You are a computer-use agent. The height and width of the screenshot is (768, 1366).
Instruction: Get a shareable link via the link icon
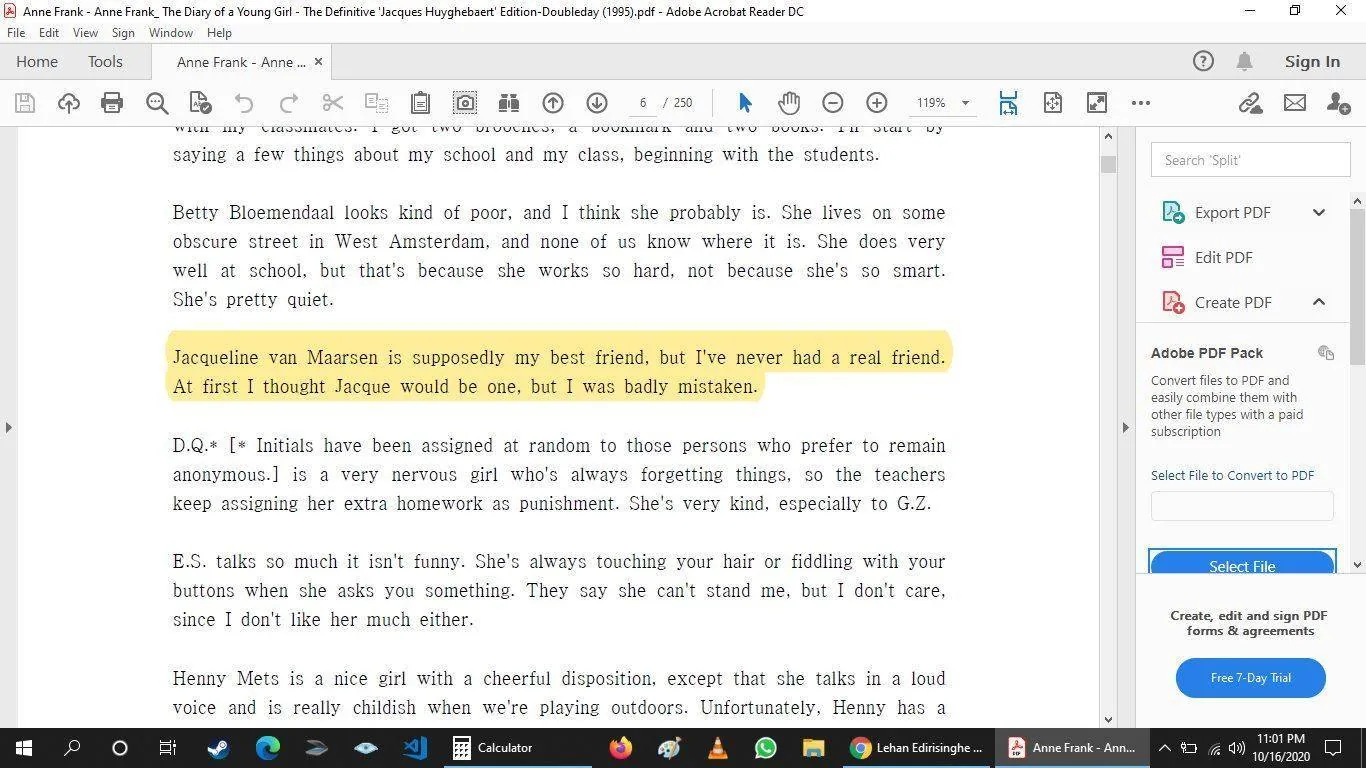(x=1249, y=102)
